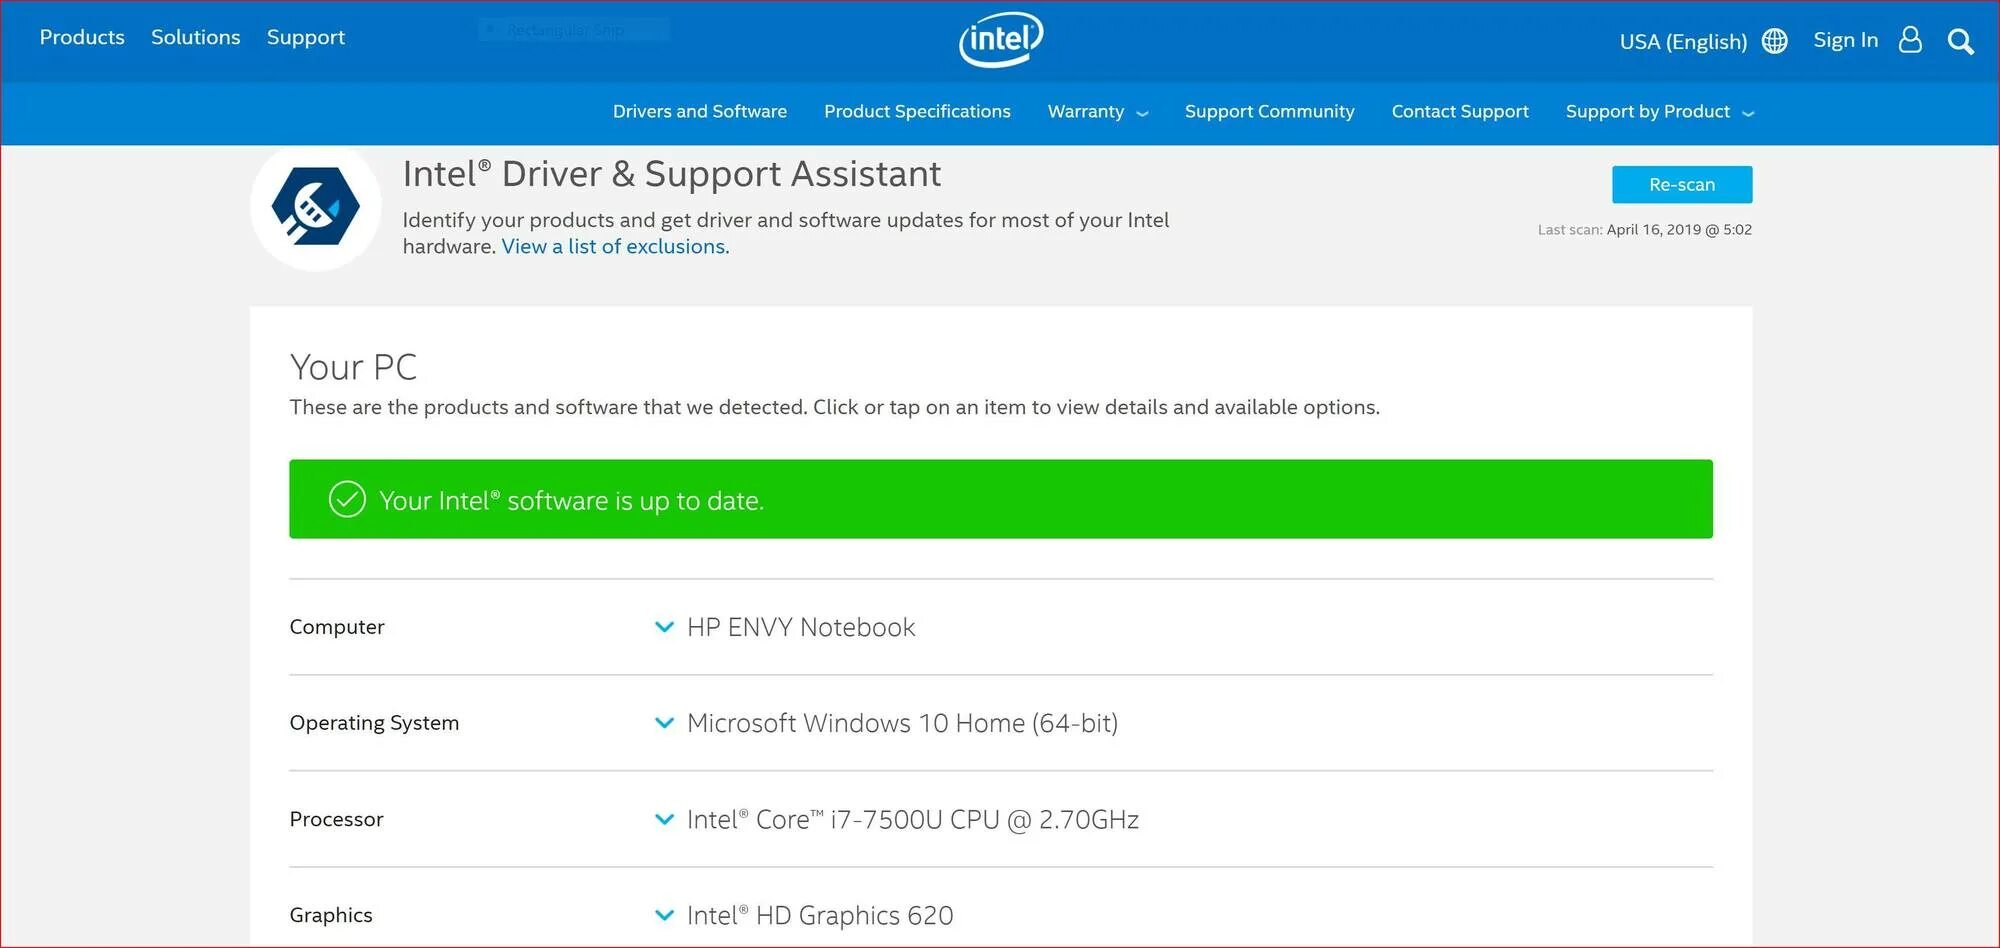Click the green banner checkmark icon

[x=347, y=499]
